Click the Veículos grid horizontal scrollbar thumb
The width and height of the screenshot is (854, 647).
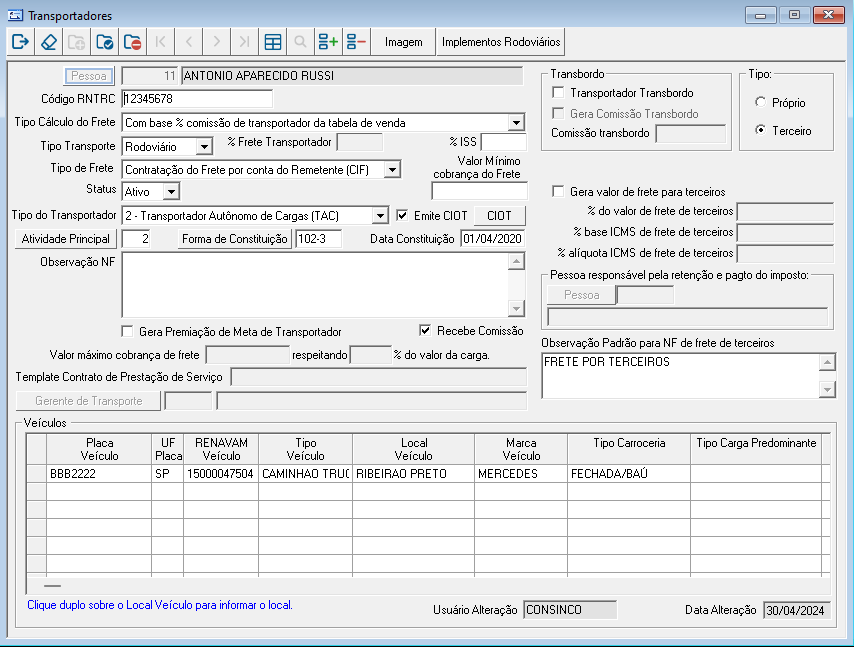(52, 586)
